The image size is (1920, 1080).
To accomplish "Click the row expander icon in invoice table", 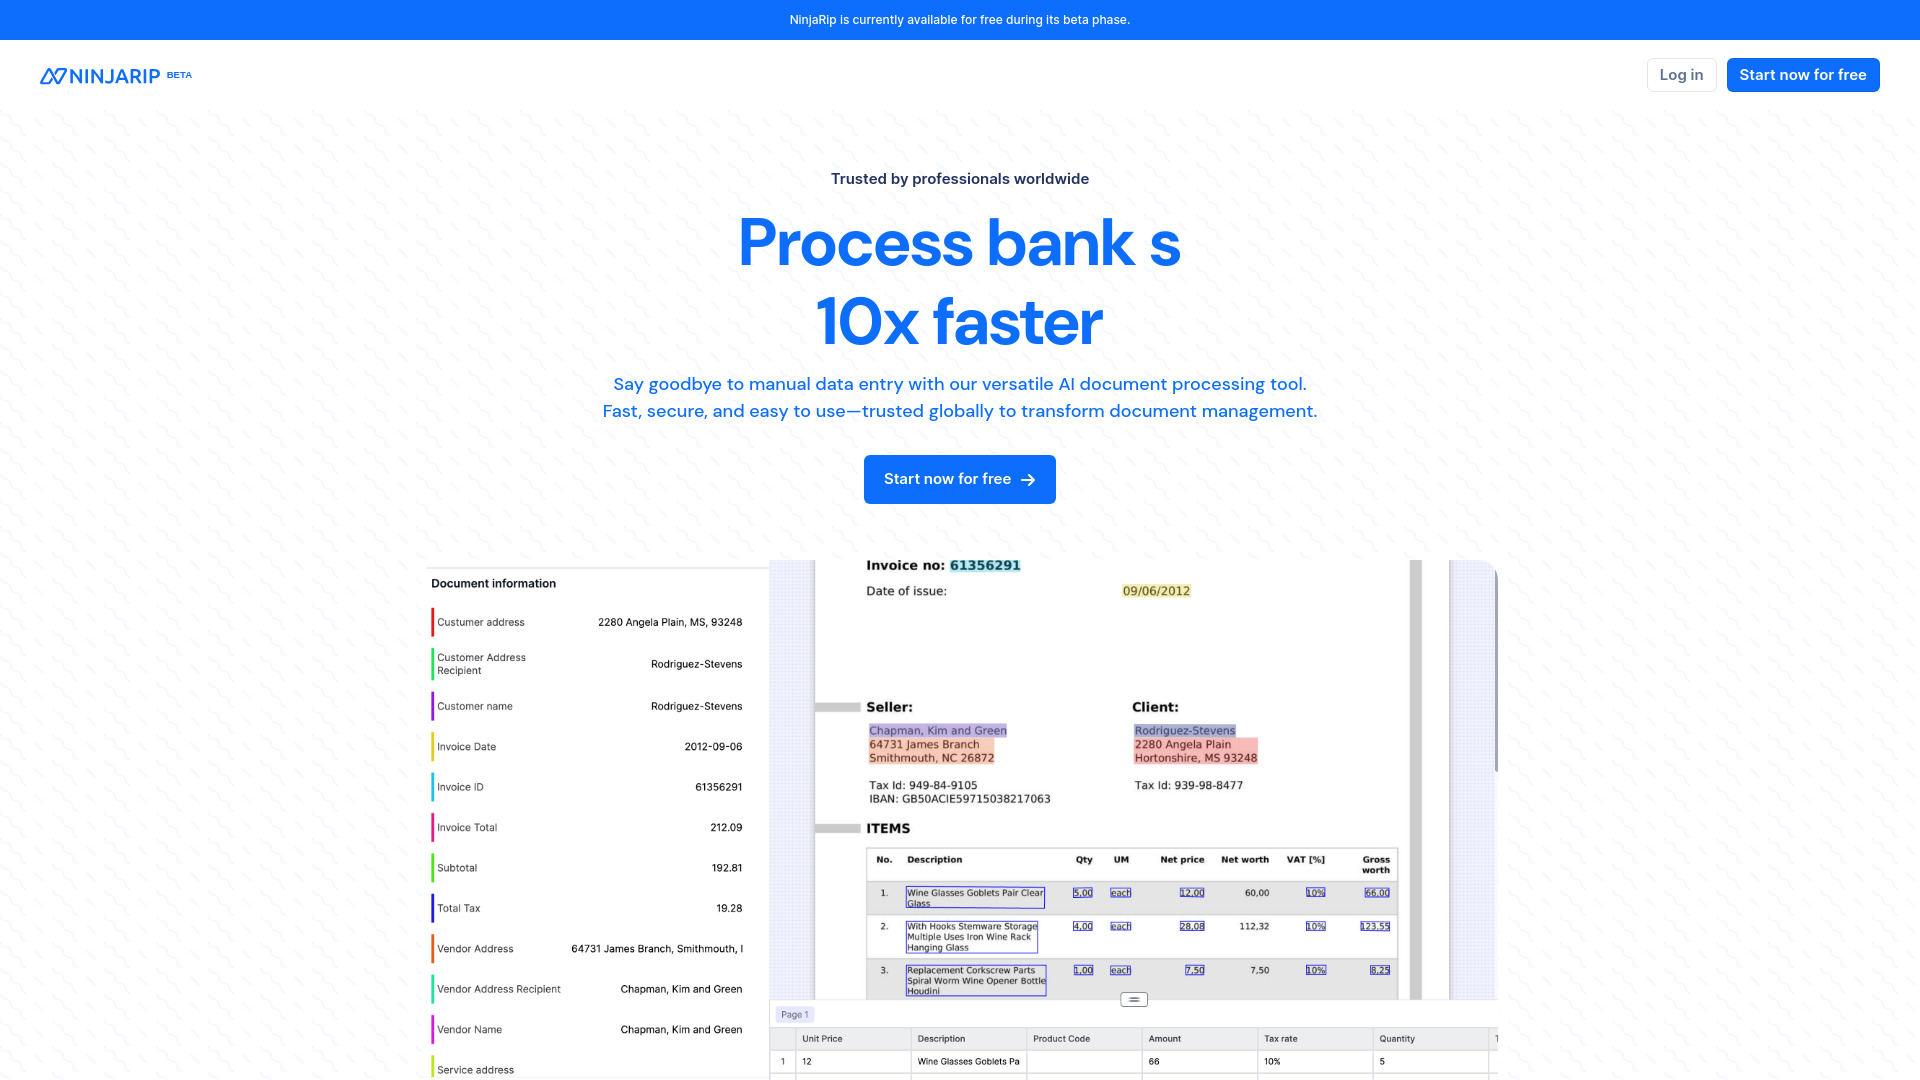I will 1133,1000.
